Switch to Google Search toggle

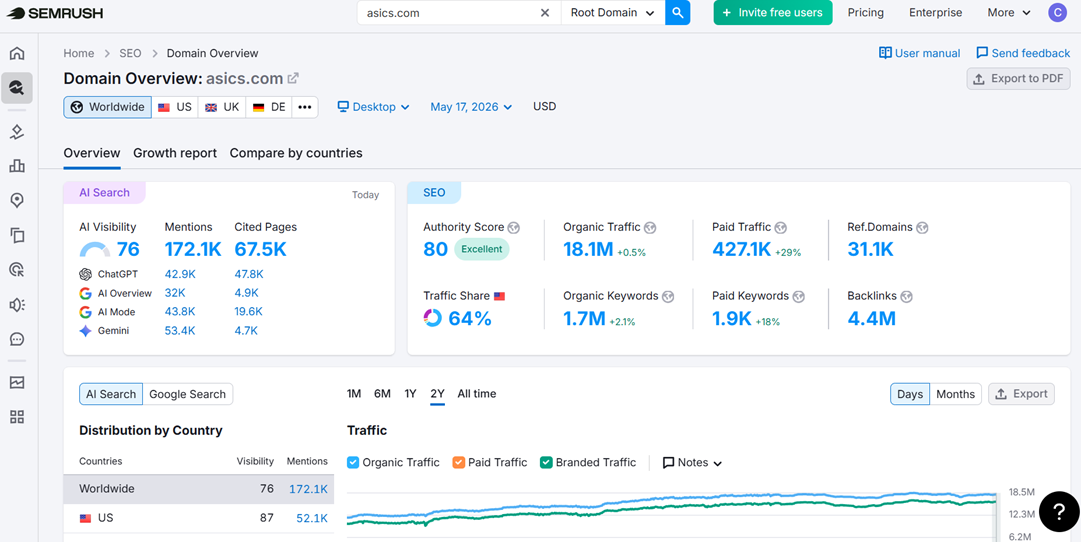click(188, 394)
